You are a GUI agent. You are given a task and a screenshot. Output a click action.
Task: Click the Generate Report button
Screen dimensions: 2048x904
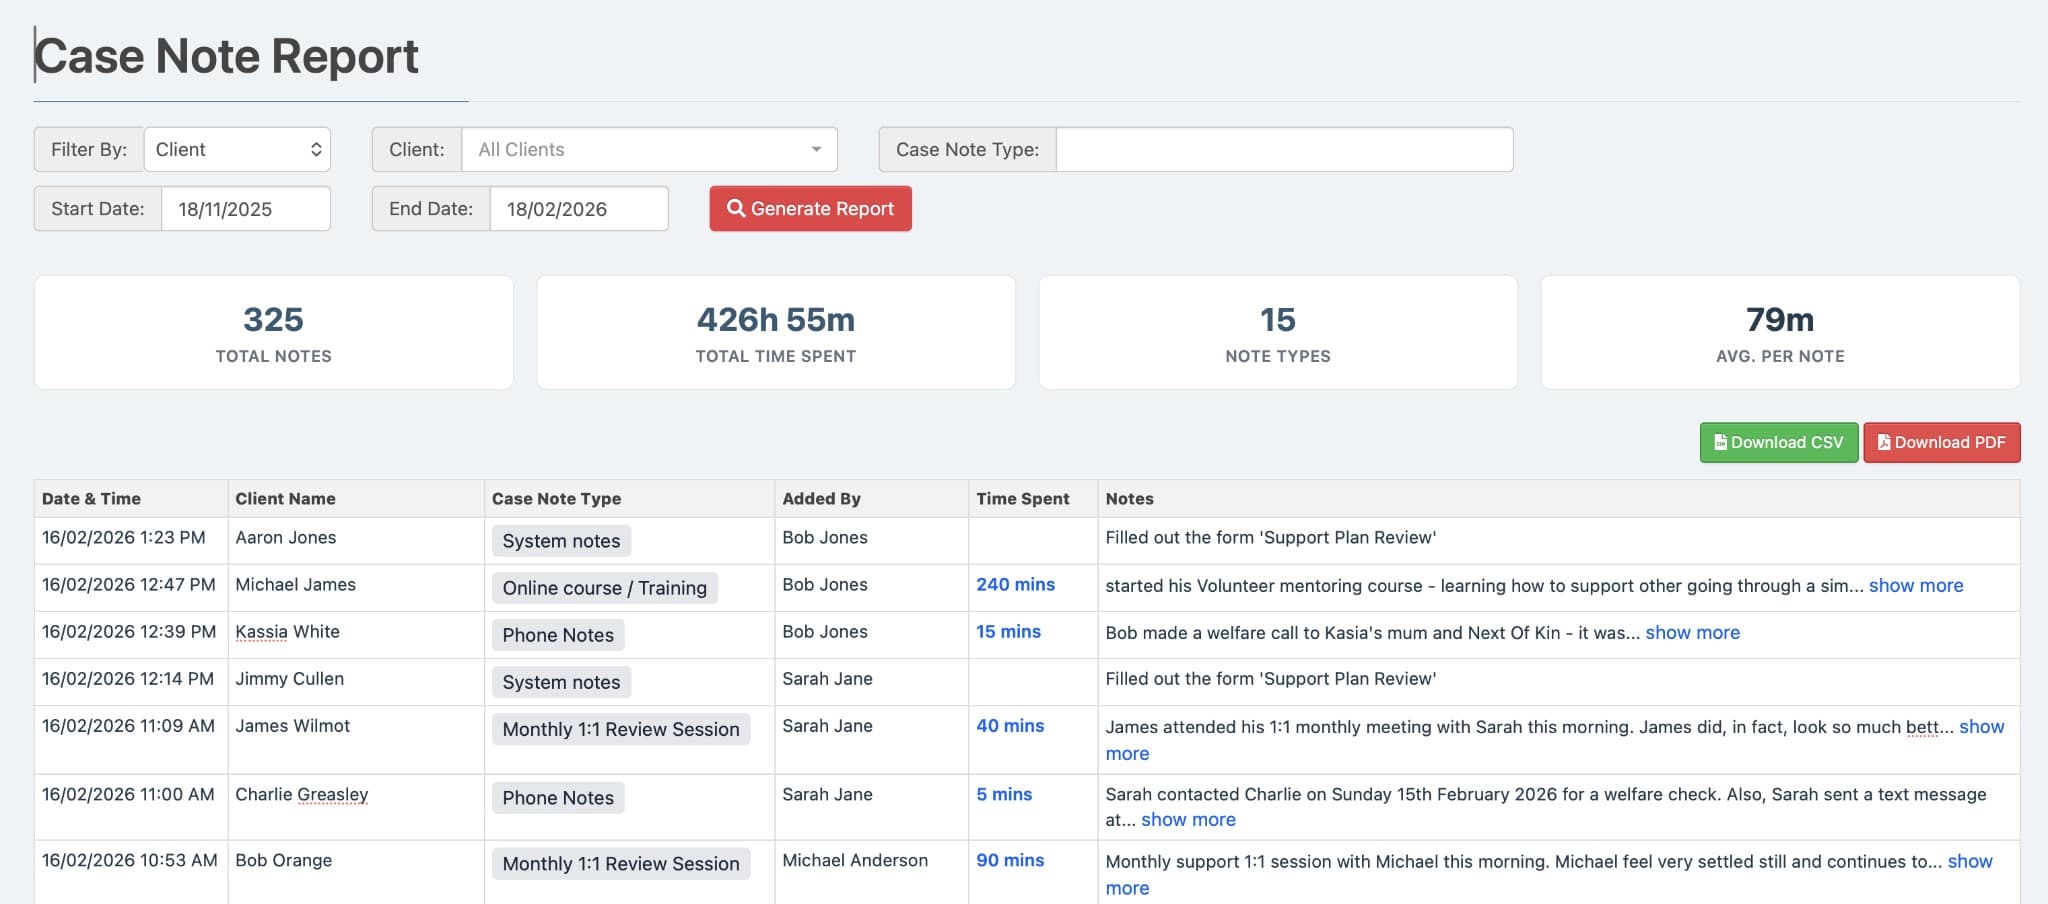(x=810, y=209)
